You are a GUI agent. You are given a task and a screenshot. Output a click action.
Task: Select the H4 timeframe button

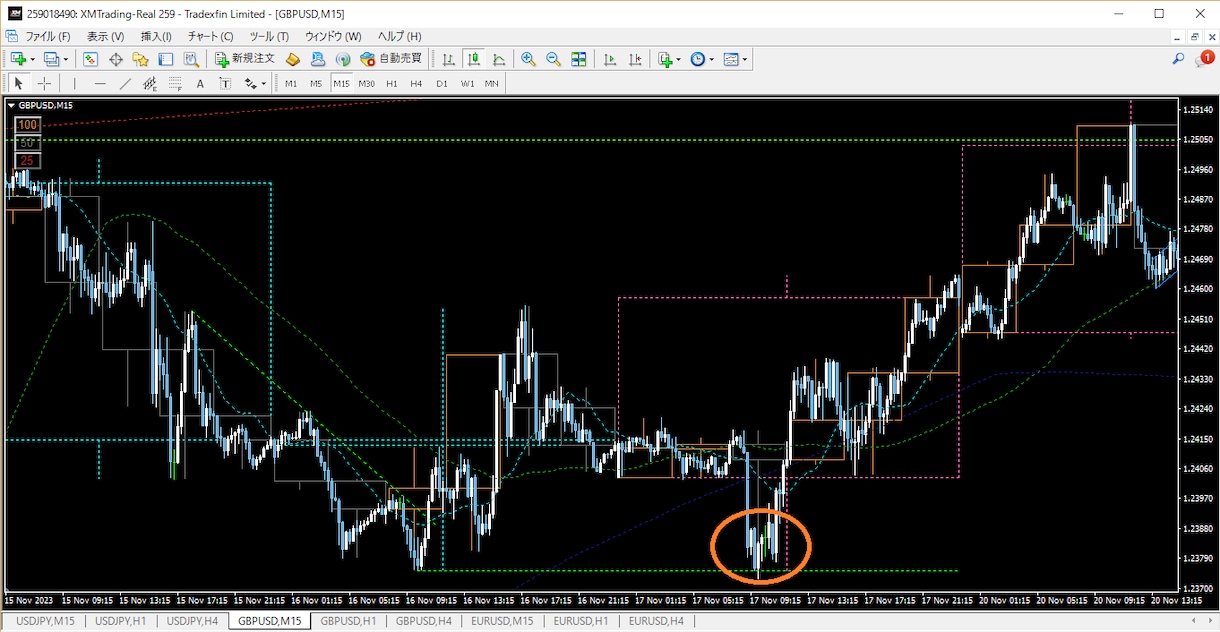coord(416,84)
